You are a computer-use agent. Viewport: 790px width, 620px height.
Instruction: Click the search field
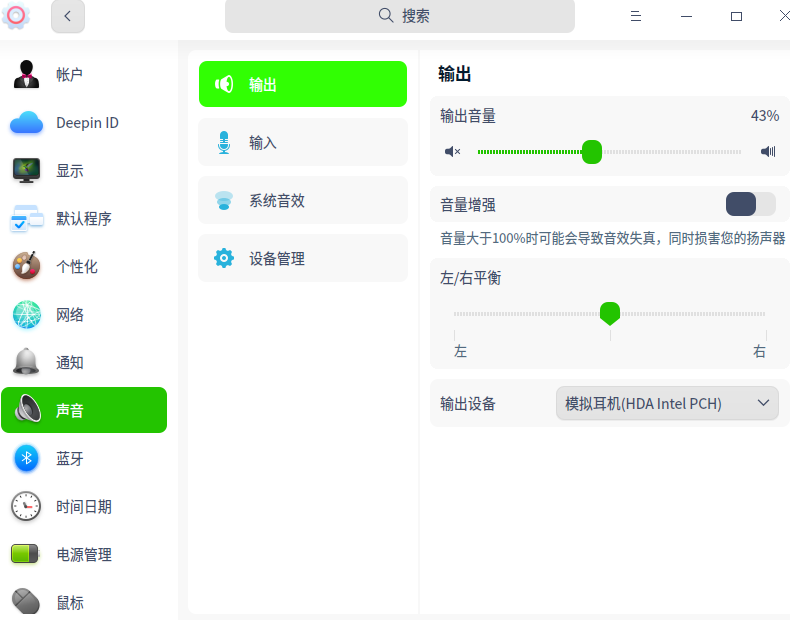pos(400,16)
